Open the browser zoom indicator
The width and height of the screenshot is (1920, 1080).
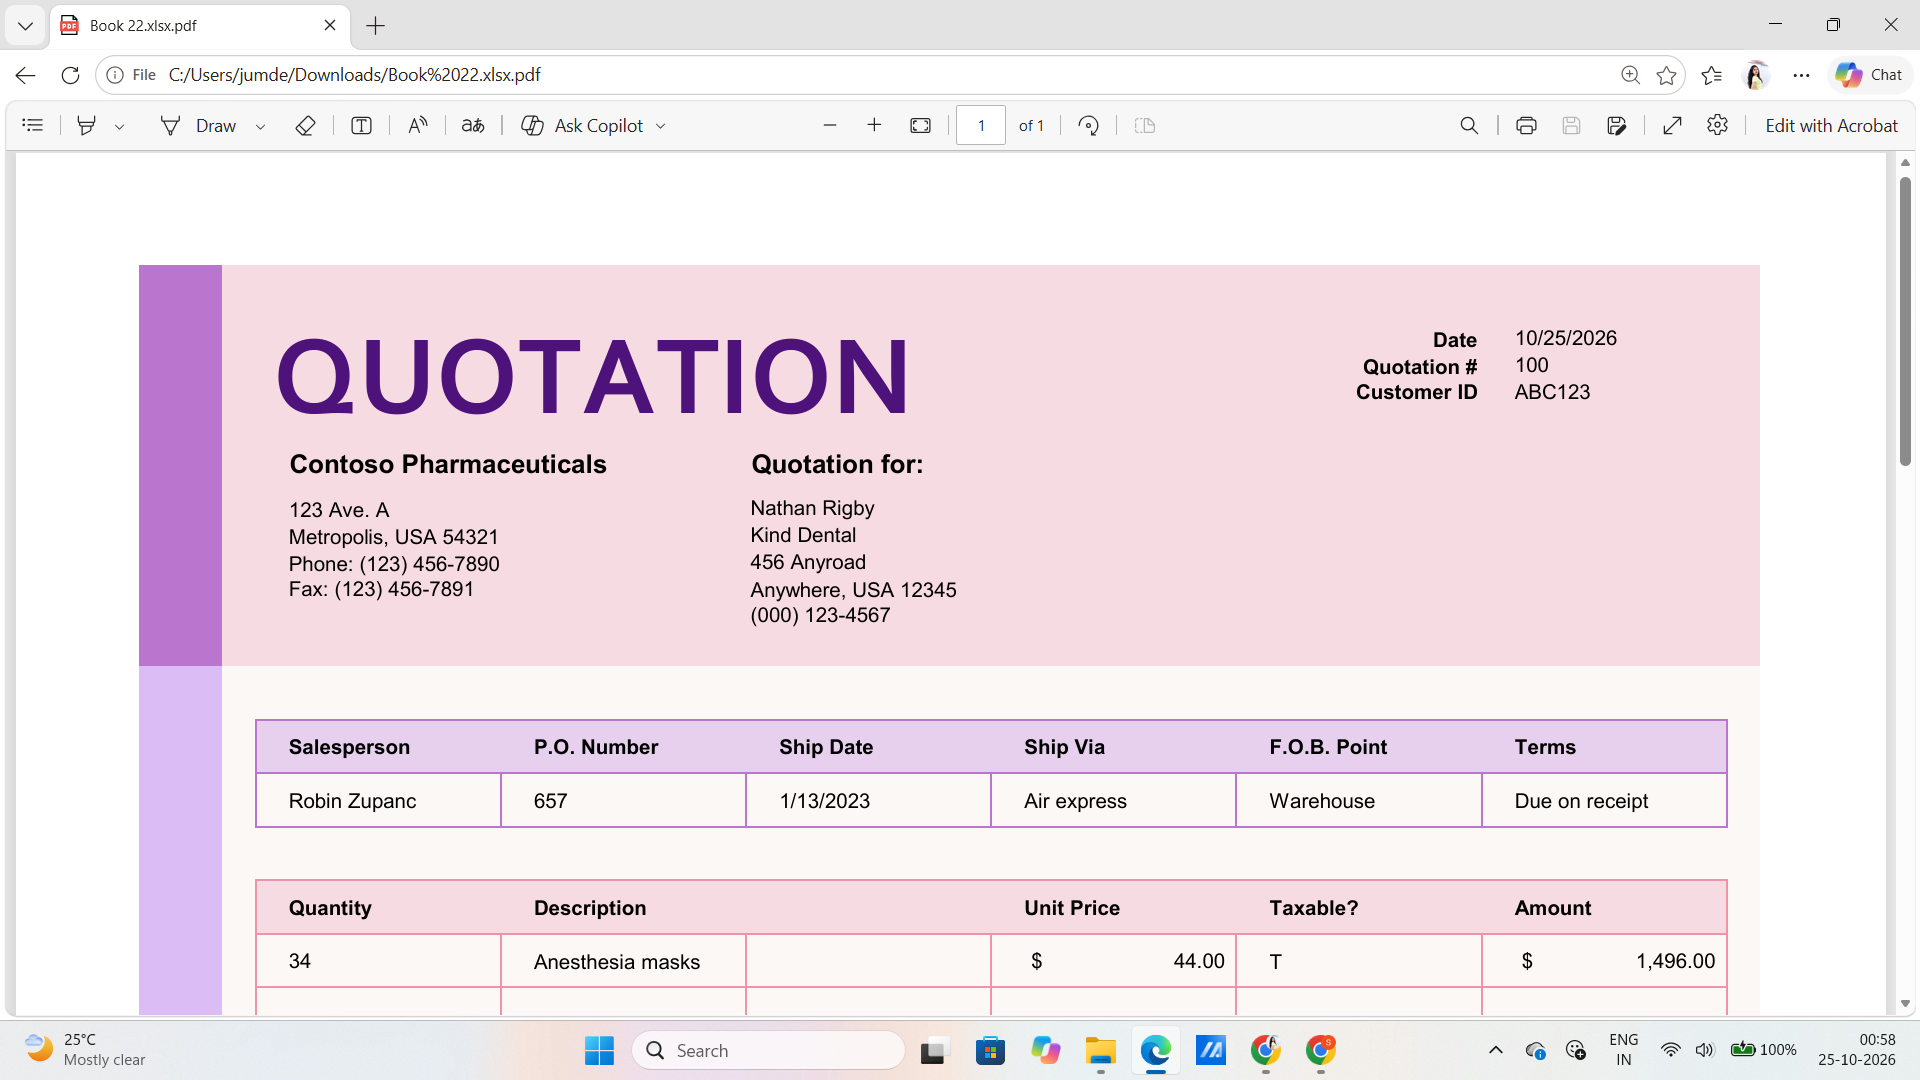(x=1630, y=75)
